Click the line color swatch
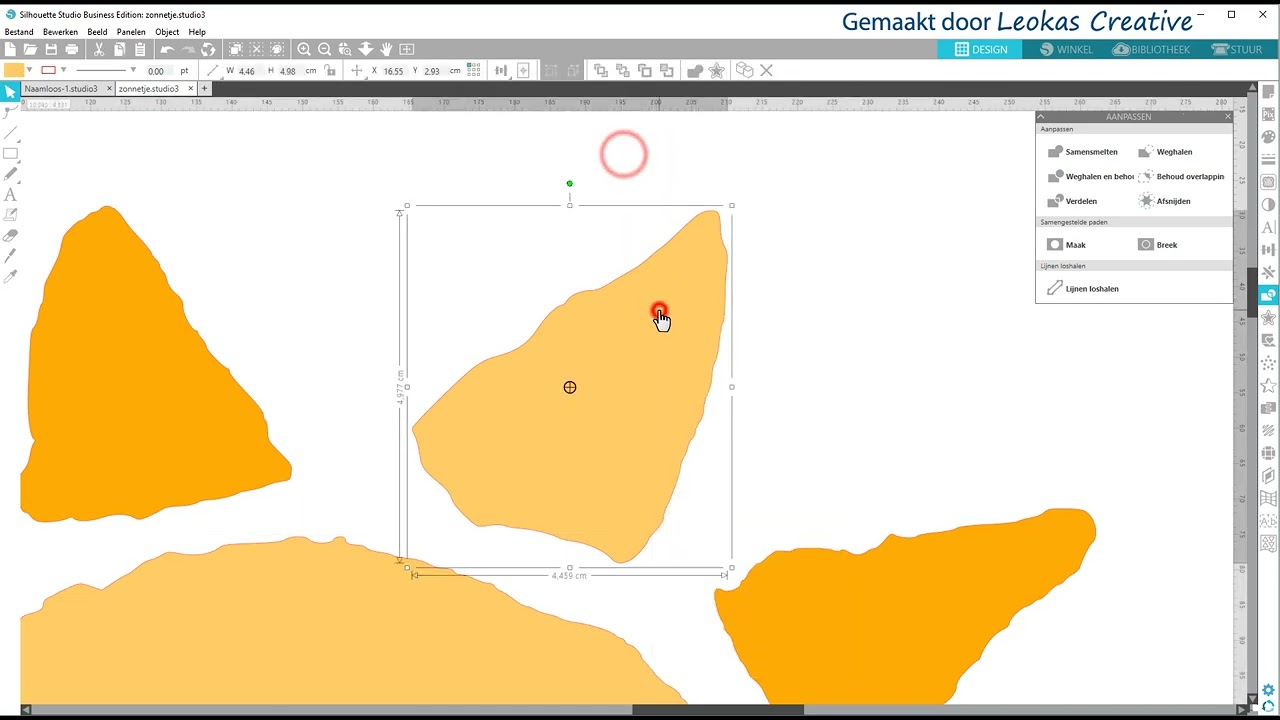Screen dimensions: 1280x720 (x=48, y=70)
